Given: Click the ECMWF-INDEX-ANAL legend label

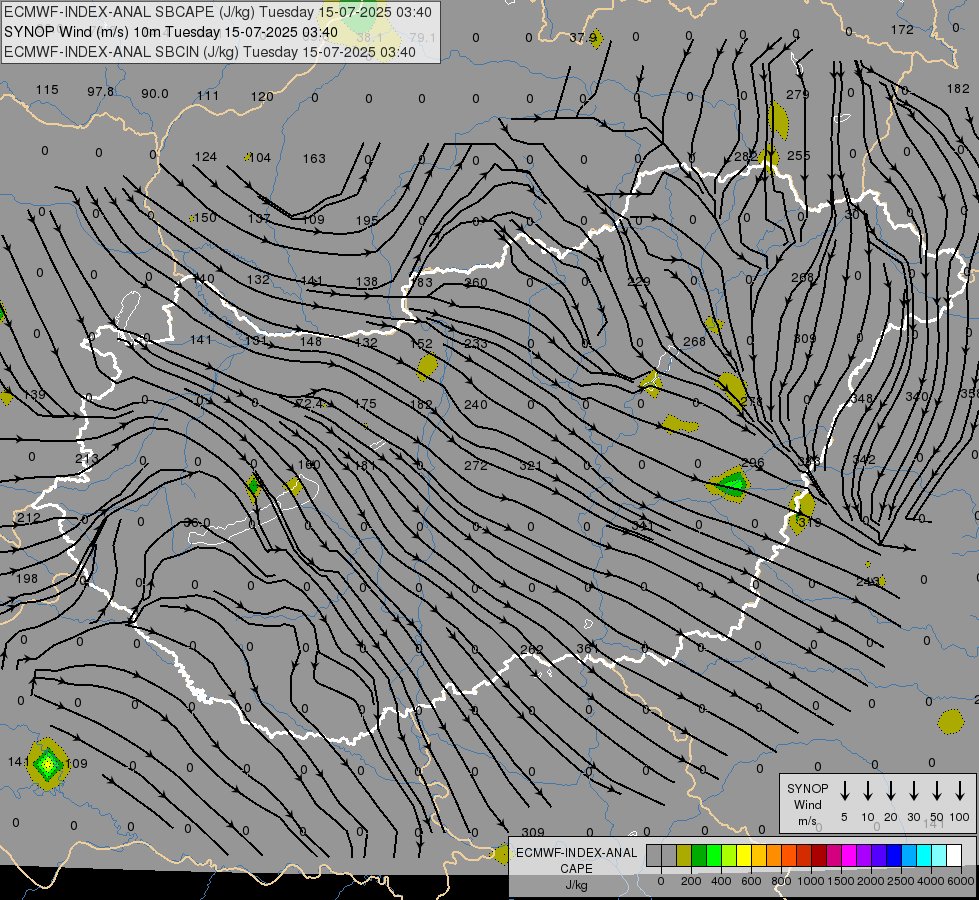Looking at the screenshot, I should pos(576,853).
